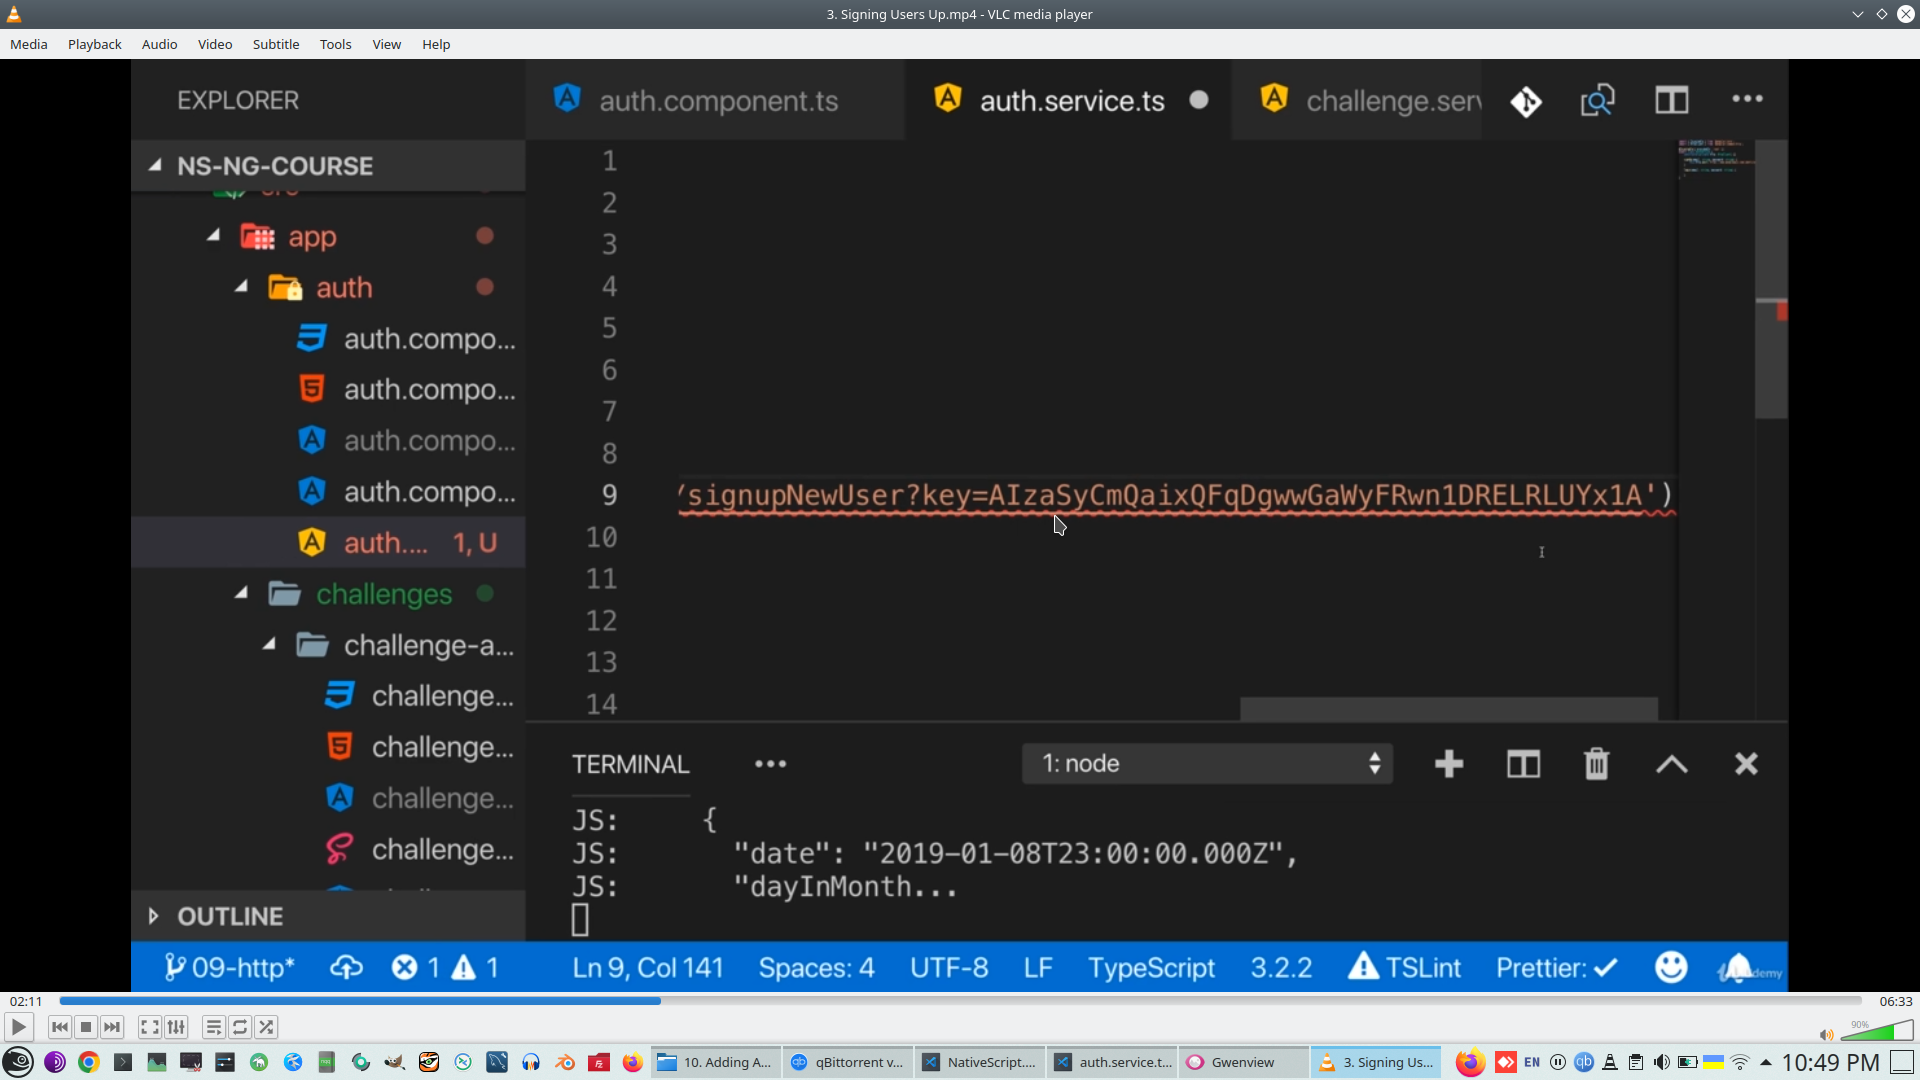Image resolution: width=1920 pixels, height=1080 pixels.
Task: Adjust the VLC volume slider
Action: 1878,1031
